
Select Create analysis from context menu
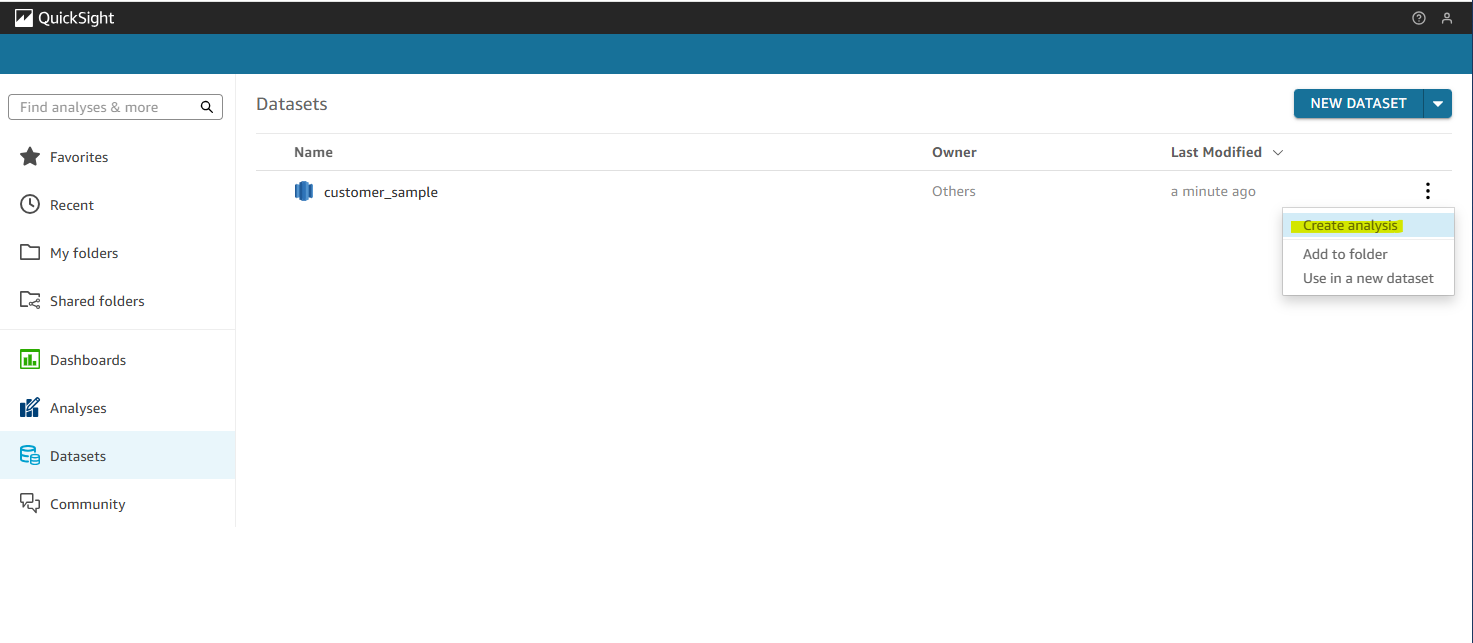1368,225
